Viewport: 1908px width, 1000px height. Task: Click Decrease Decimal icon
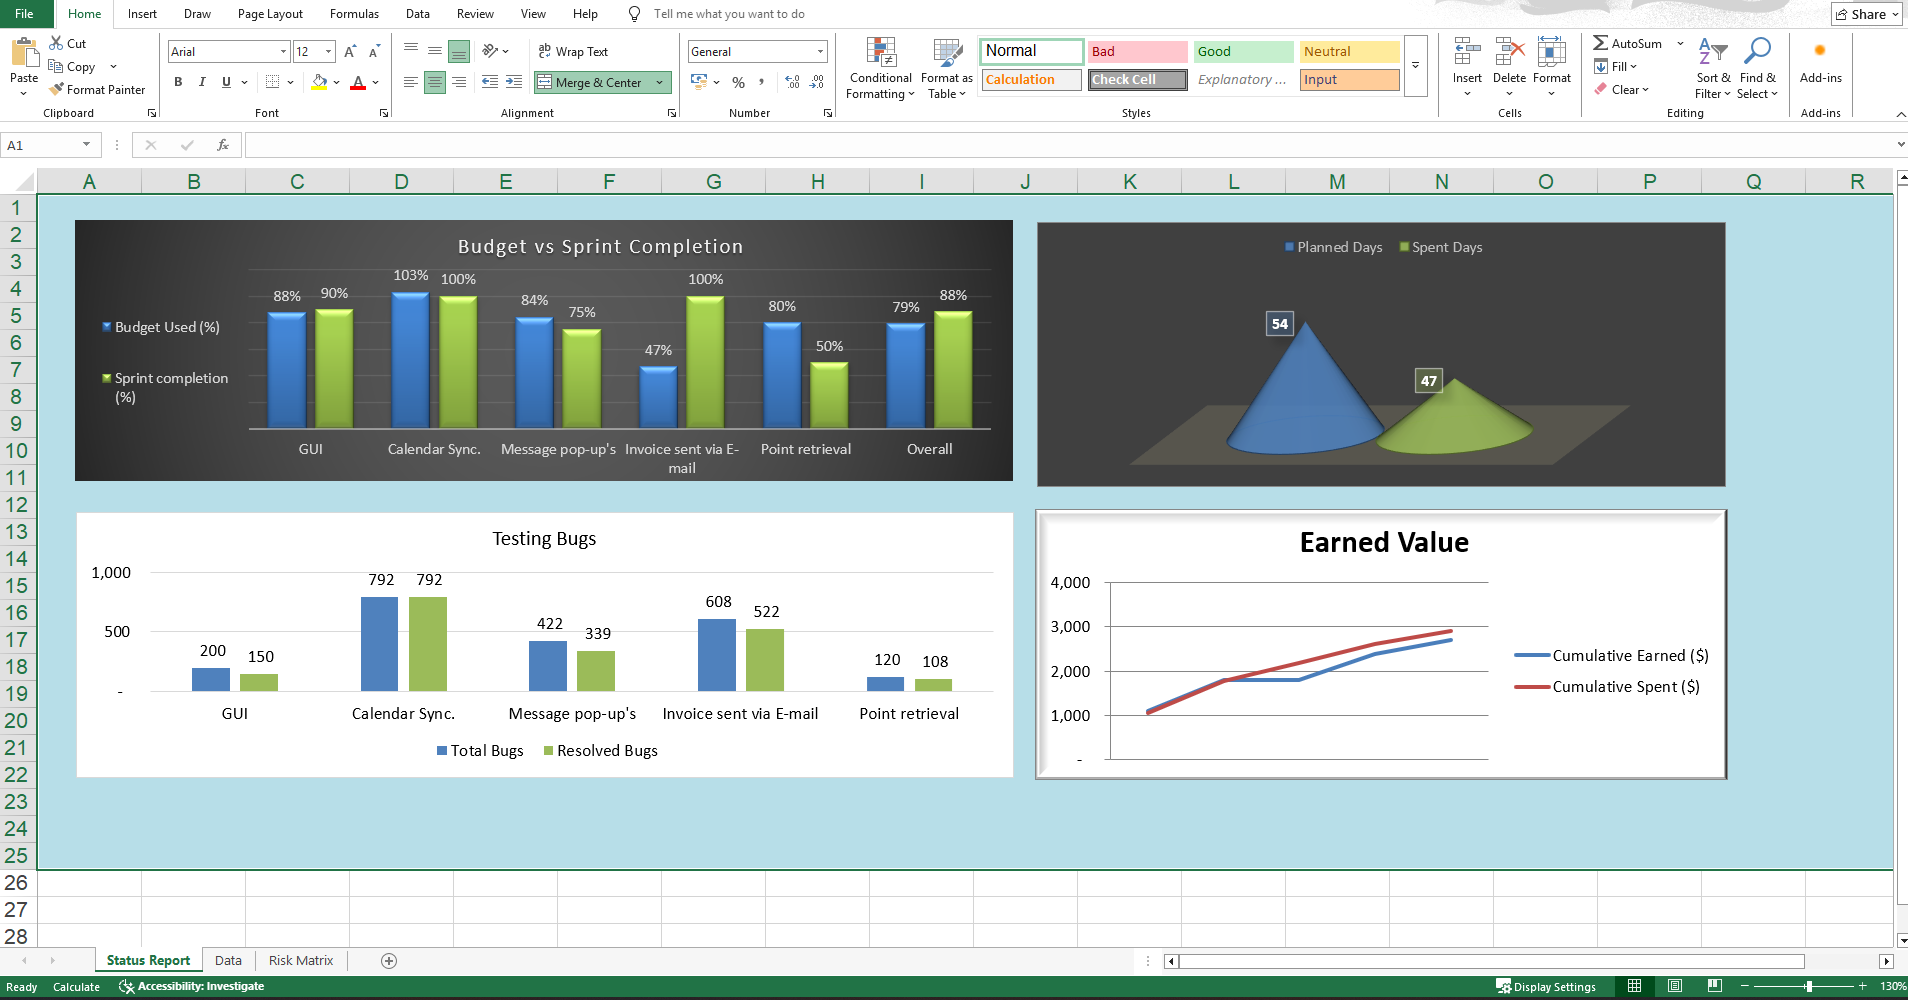pyautogui.click(x=817, y=82)
